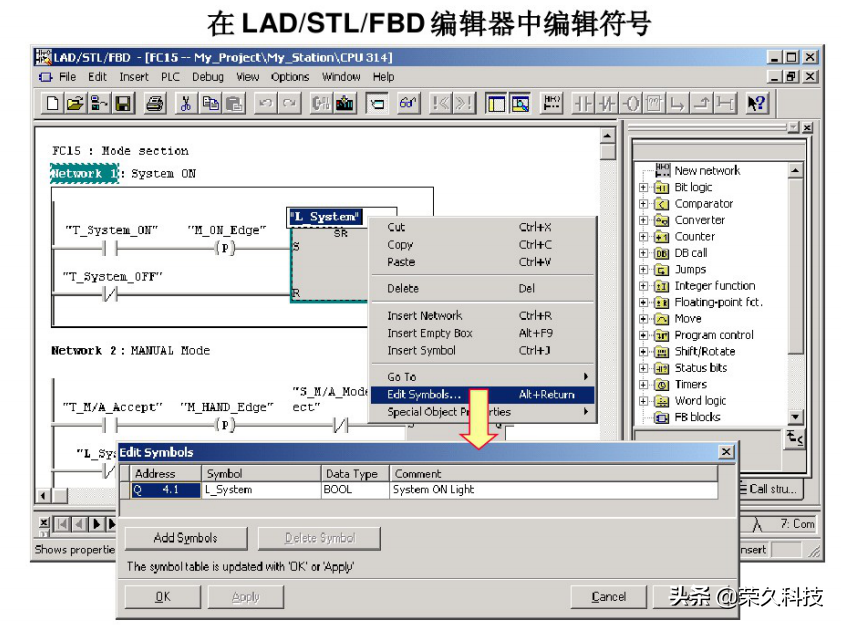Click the New network toolbar icon
This screenshot has height=625, width=841.
[551, 103]
